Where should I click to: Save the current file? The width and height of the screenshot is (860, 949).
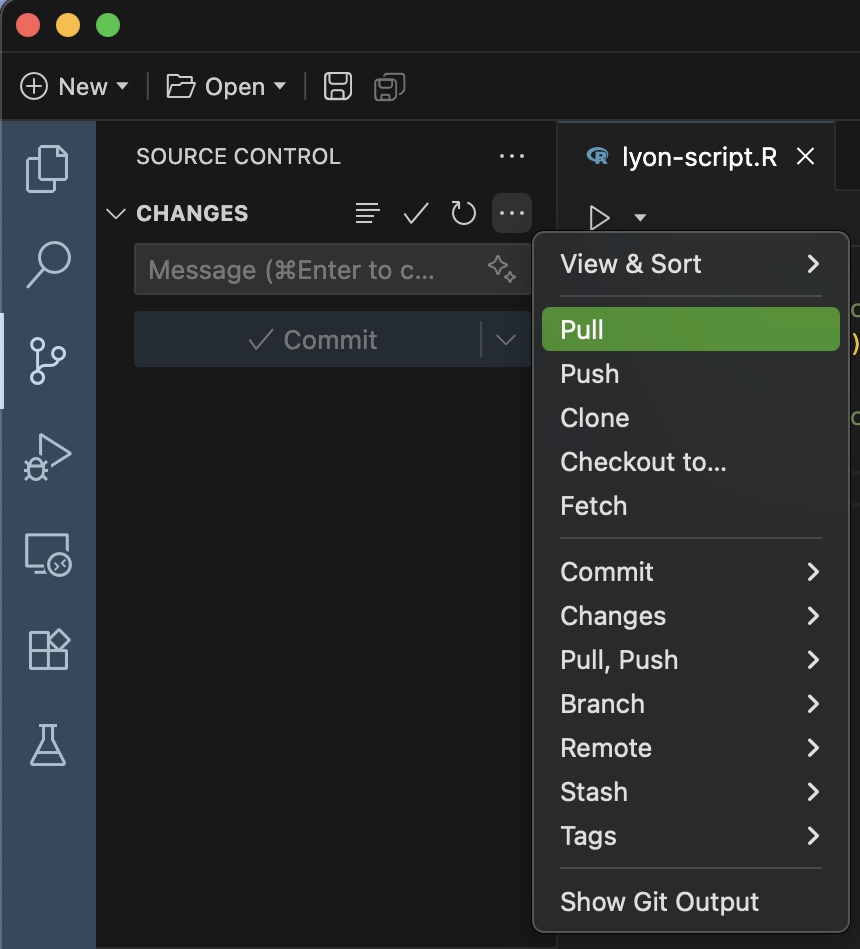(337, 86)
